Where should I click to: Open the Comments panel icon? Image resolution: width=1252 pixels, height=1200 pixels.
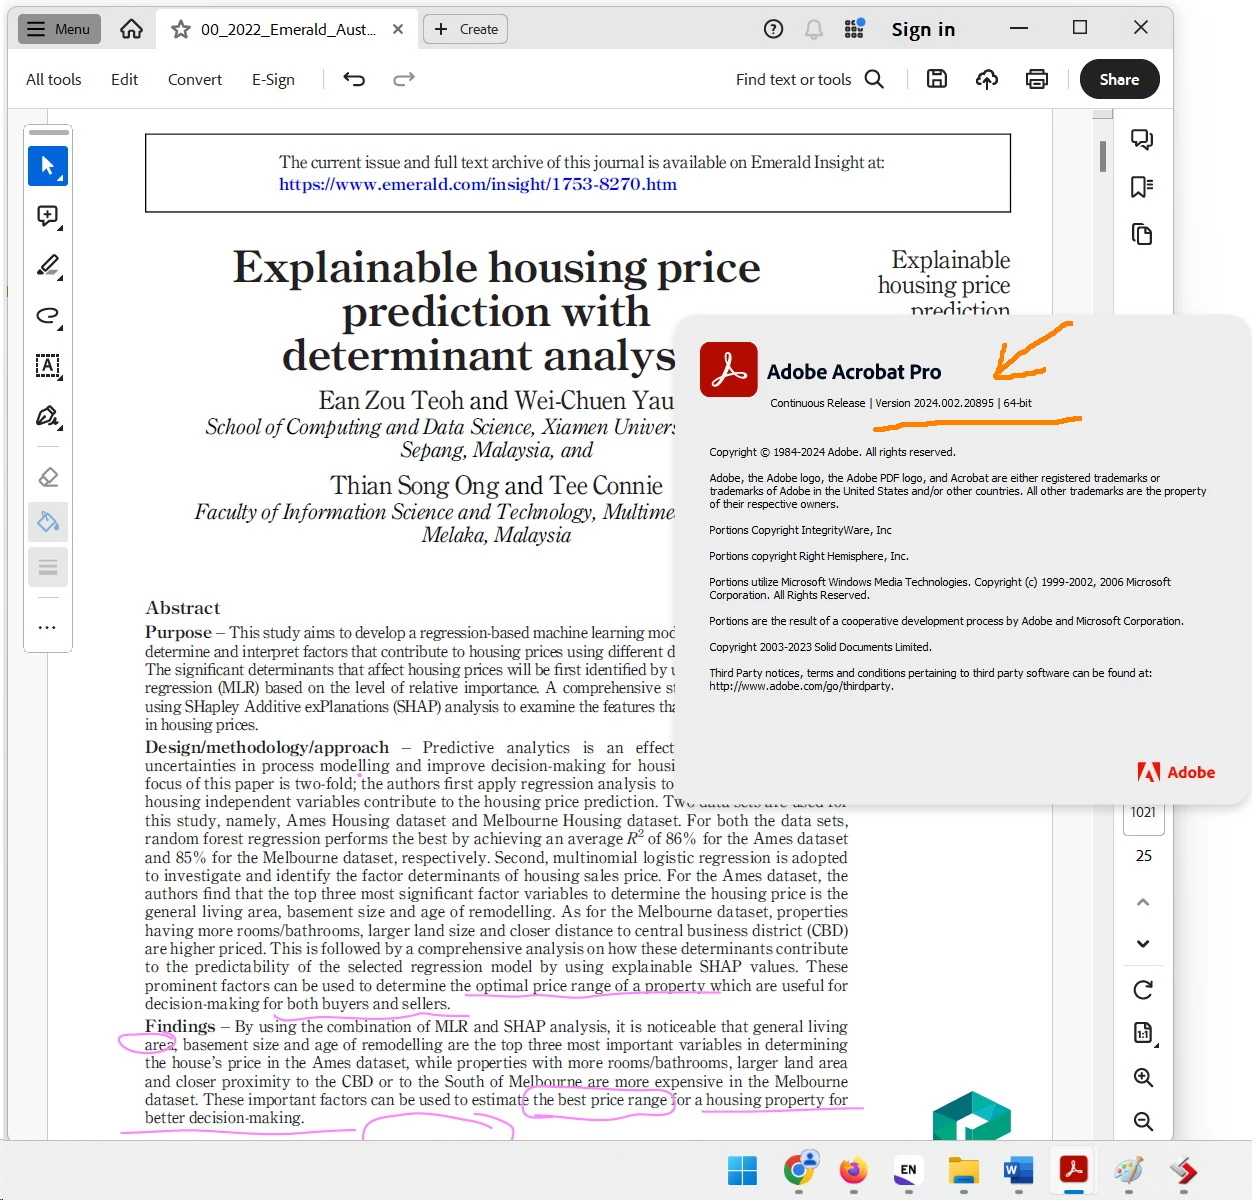tap(1142, 140)
